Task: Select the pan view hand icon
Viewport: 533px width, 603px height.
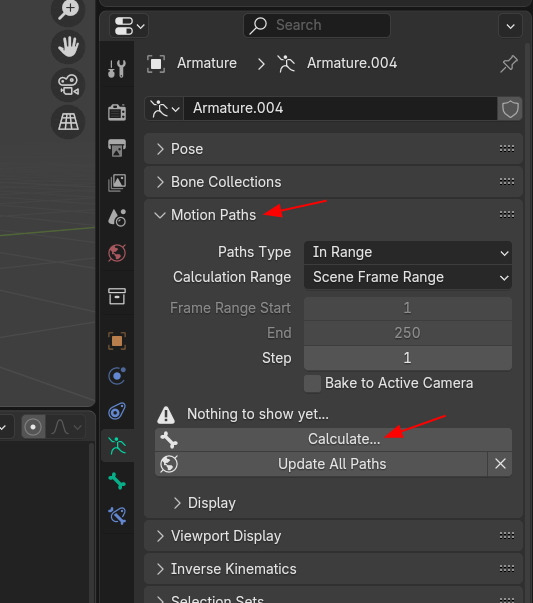Action: (68, 47)
